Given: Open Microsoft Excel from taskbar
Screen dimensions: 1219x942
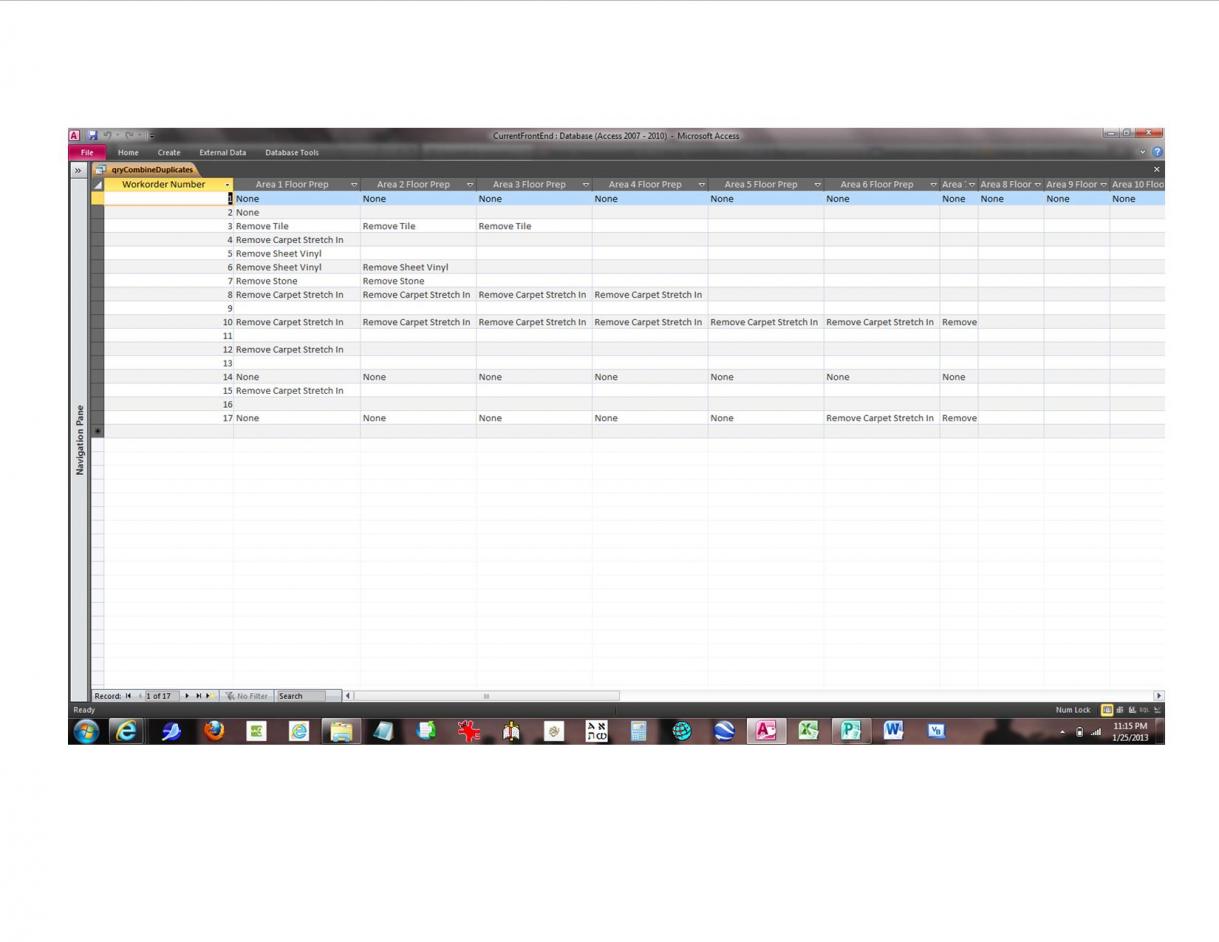Looking at the screenshot, I should point(808,731).
